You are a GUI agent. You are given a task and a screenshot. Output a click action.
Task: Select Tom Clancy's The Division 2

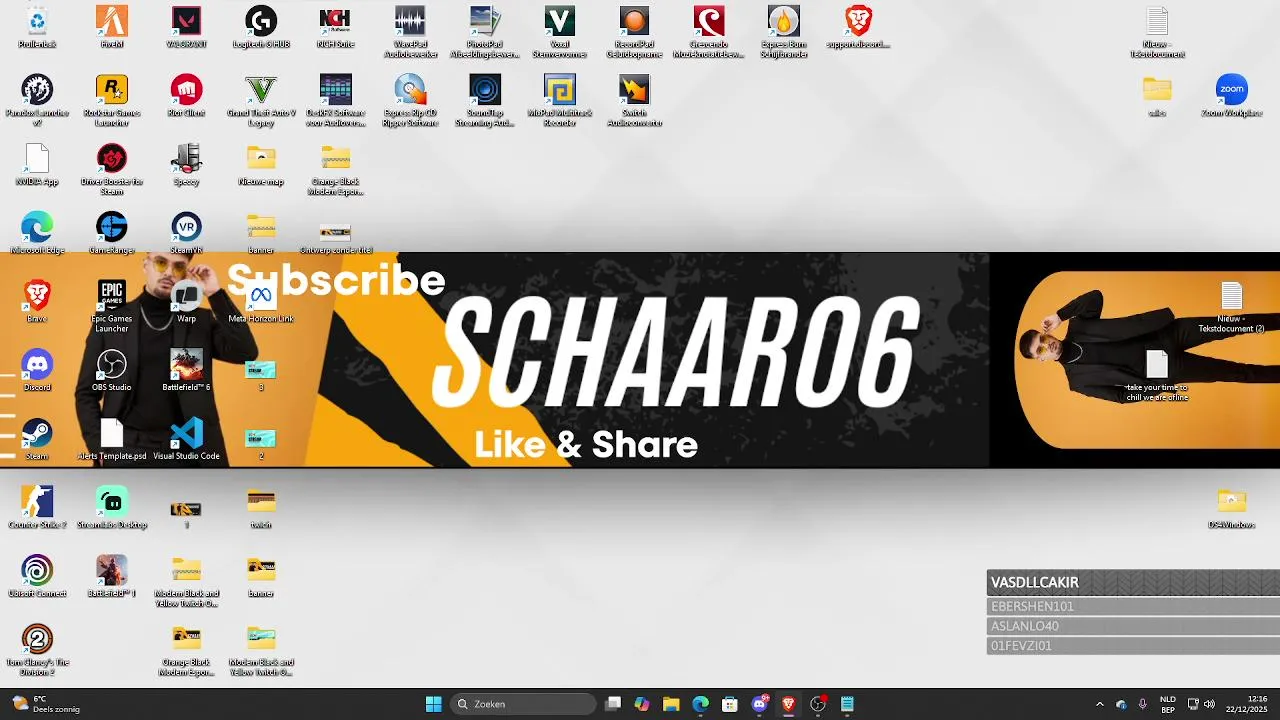click(37, 649)
